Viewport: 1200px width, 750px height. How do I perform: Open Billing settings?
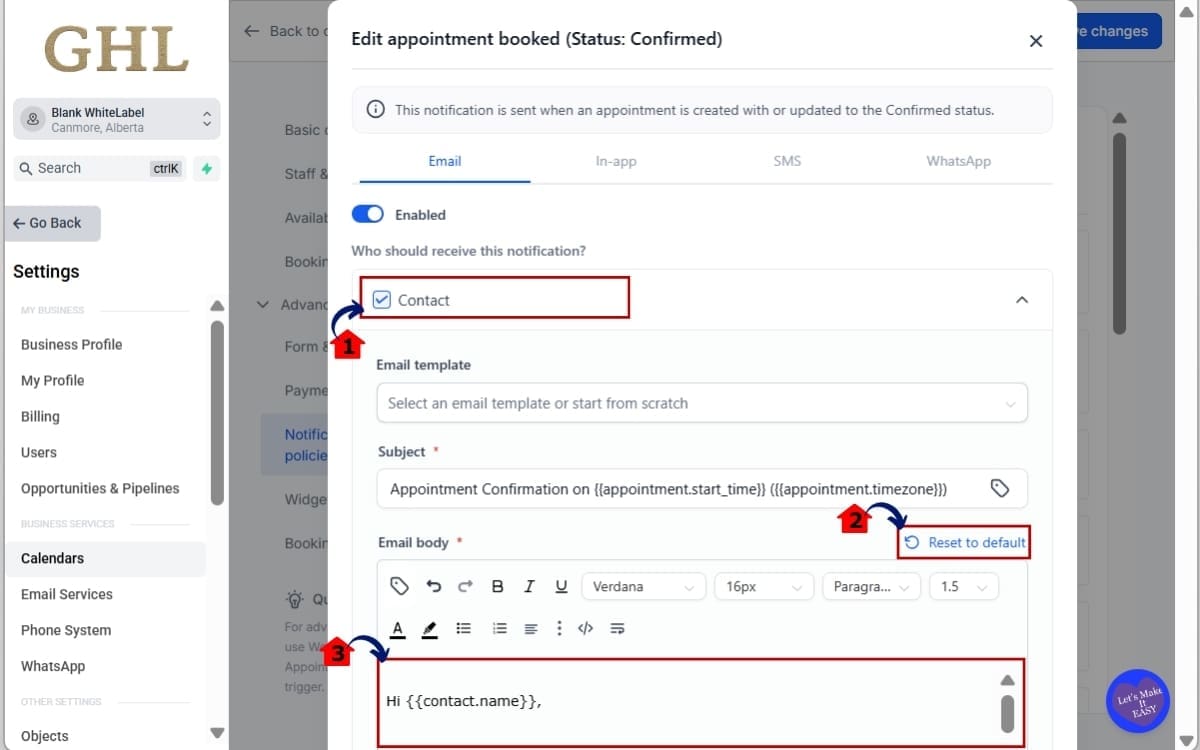(40, 416)
